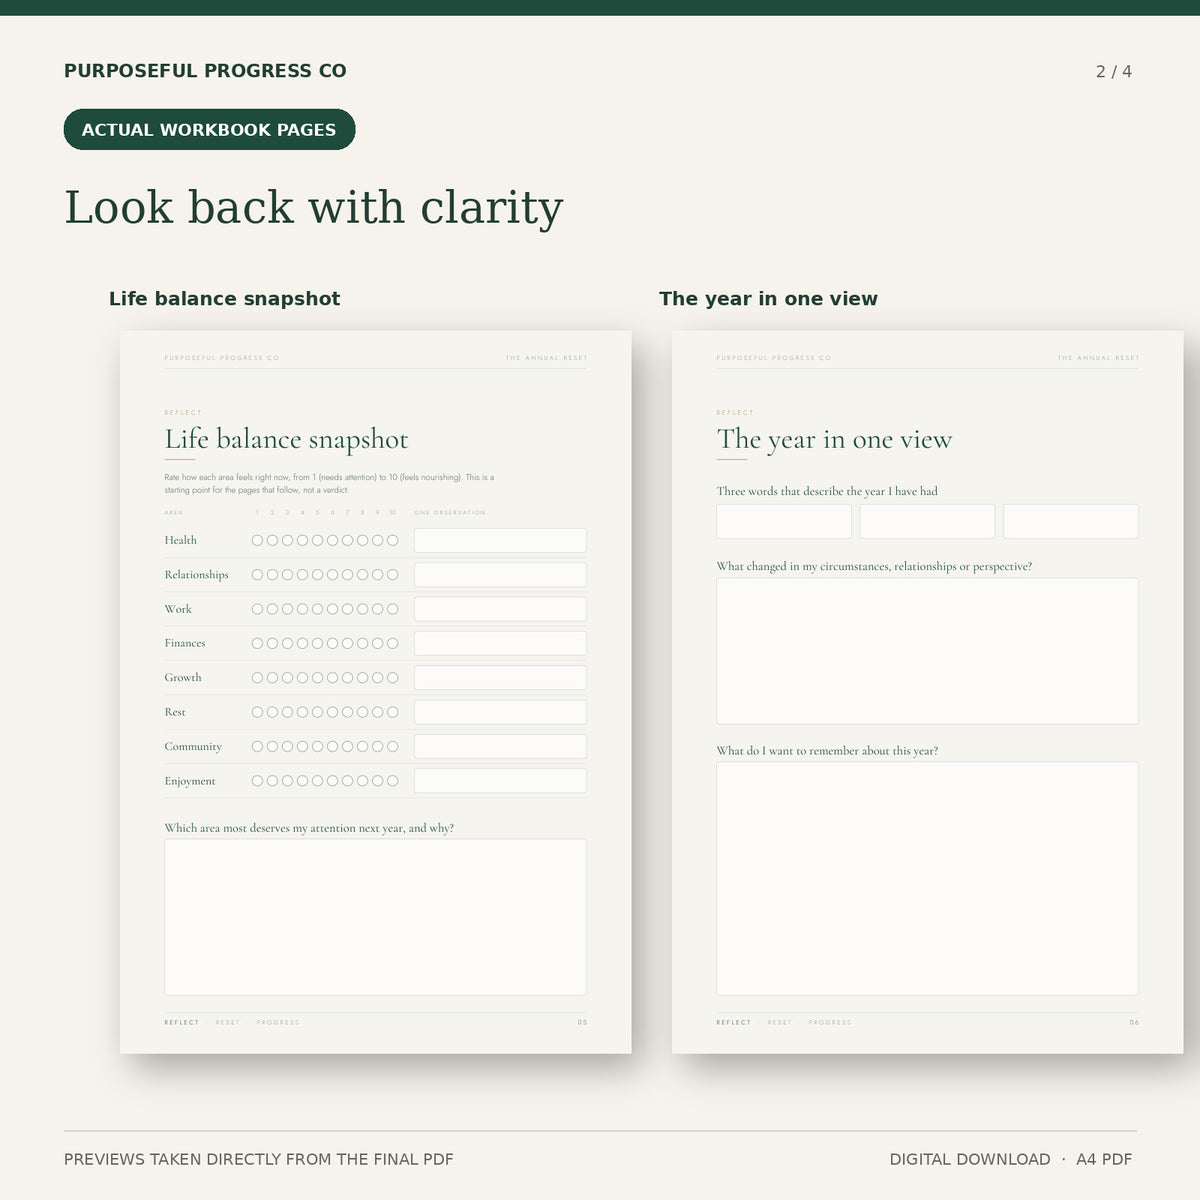
Task: Click 'PREVIEWS TAKEN DIRECTLY FROM THE FINAL PDF'
Action: [259, 1160]
